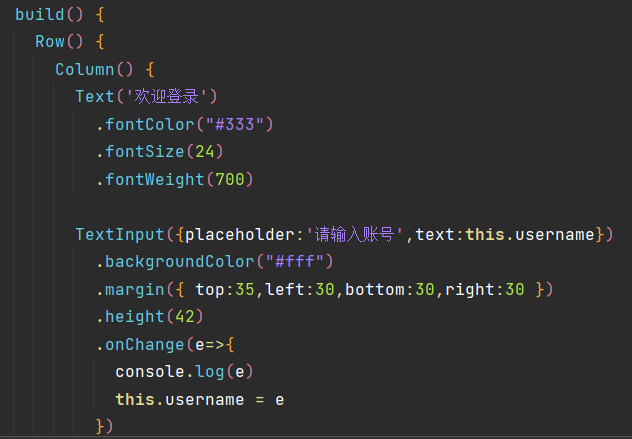
Task: Click the '欢迎登录' string in Text
Action: [x=170, y=97]
